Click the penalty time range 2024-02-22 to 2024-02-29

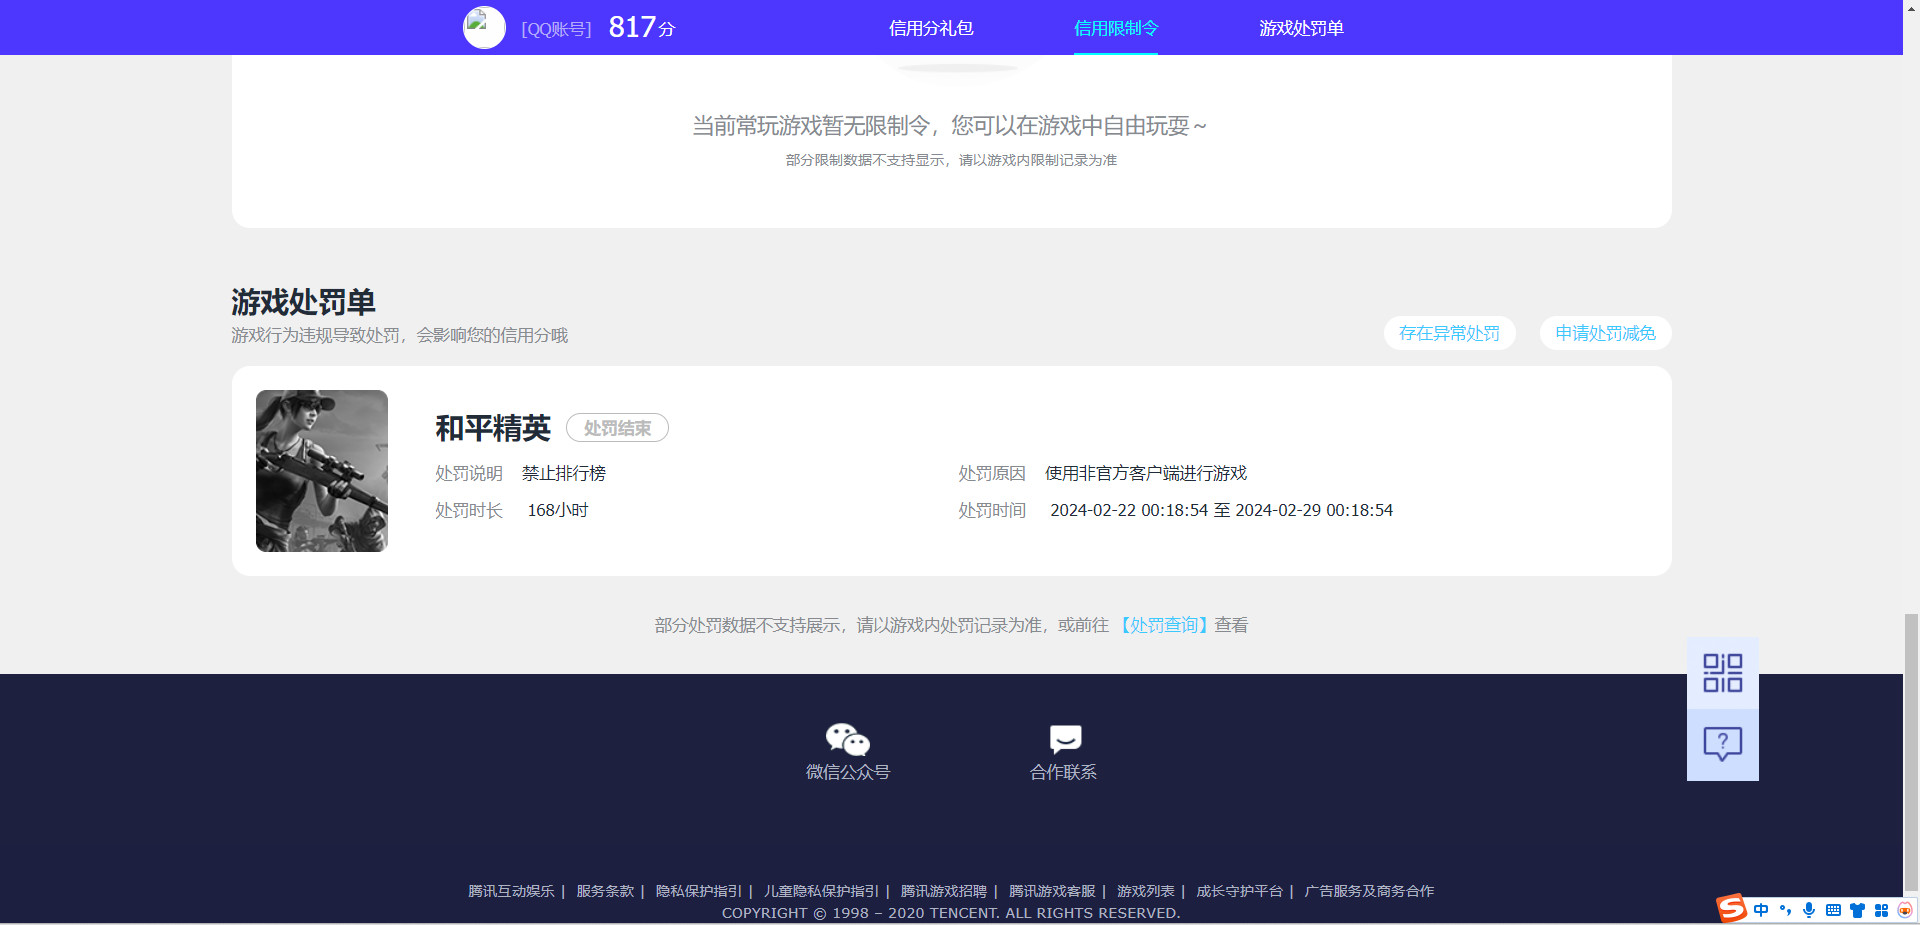(x=1221, y=510)
